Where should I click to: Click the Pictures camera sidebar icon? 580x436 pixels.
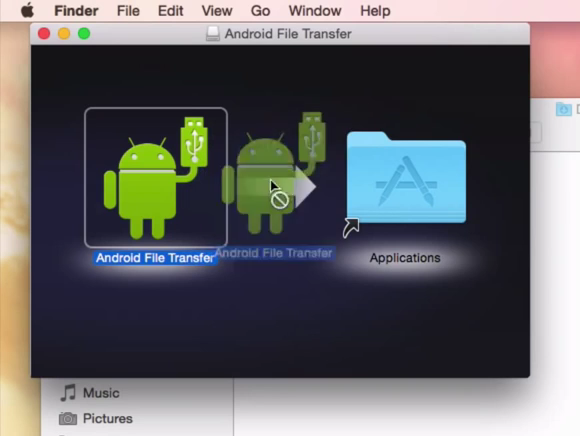[x=68, y=419]
